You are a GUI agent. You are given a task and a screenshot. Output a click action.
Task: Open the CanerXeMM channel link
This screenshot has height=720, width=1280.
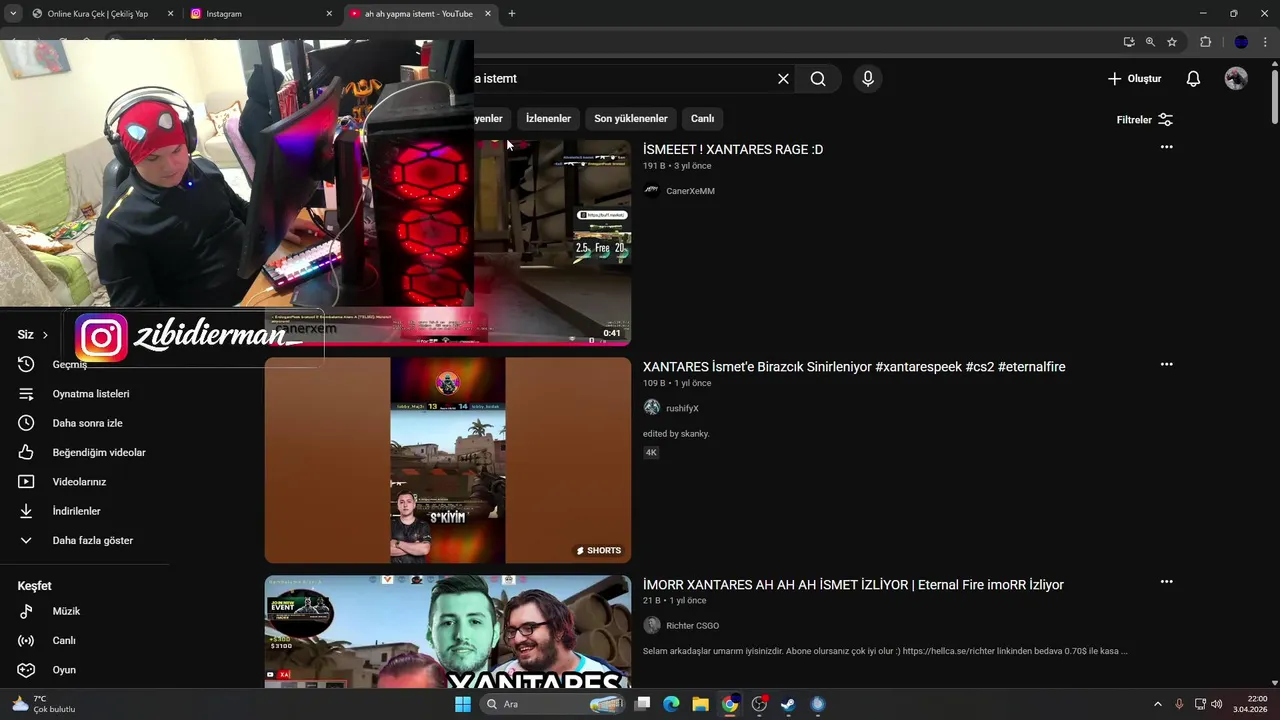690,191
